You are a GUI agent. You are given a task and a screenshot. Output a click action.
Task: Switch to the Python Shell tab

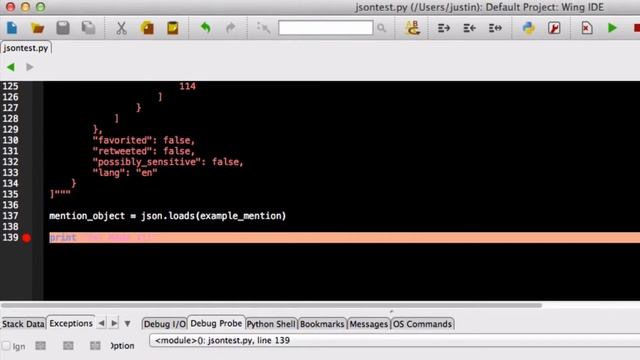click(x=271, y=324)
